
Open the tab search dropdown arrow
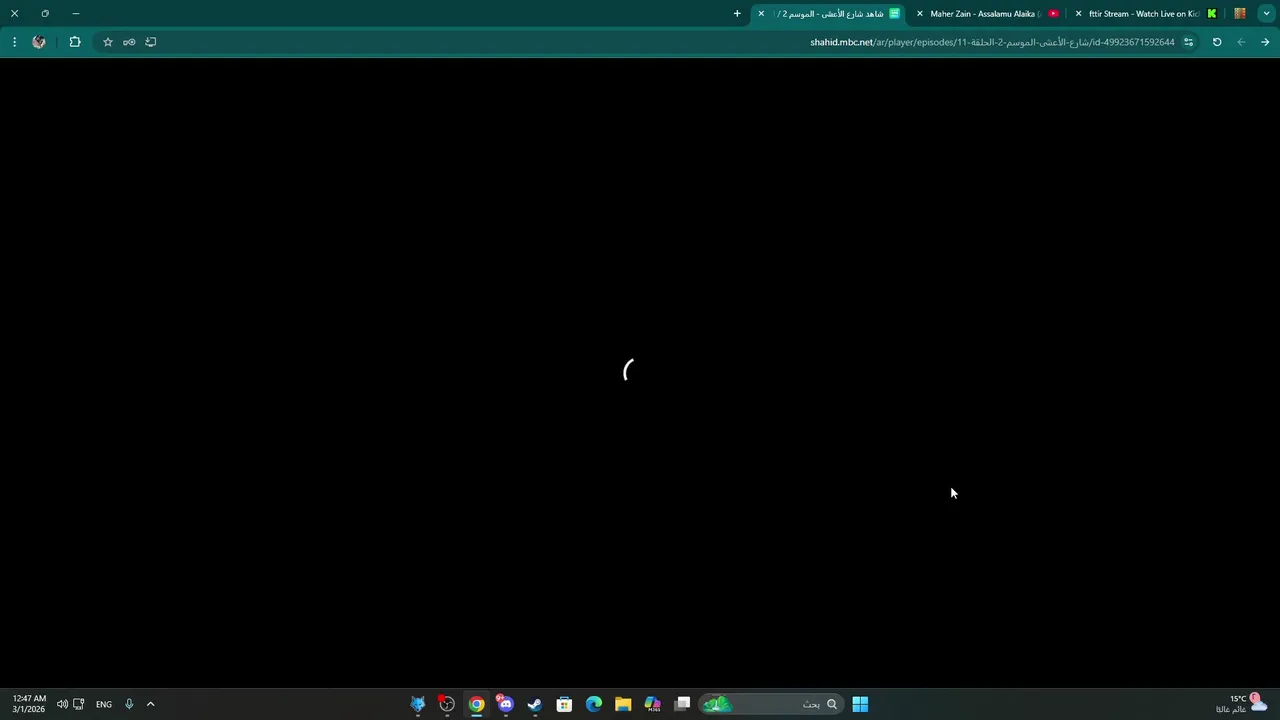click(x=1266, y=14)
